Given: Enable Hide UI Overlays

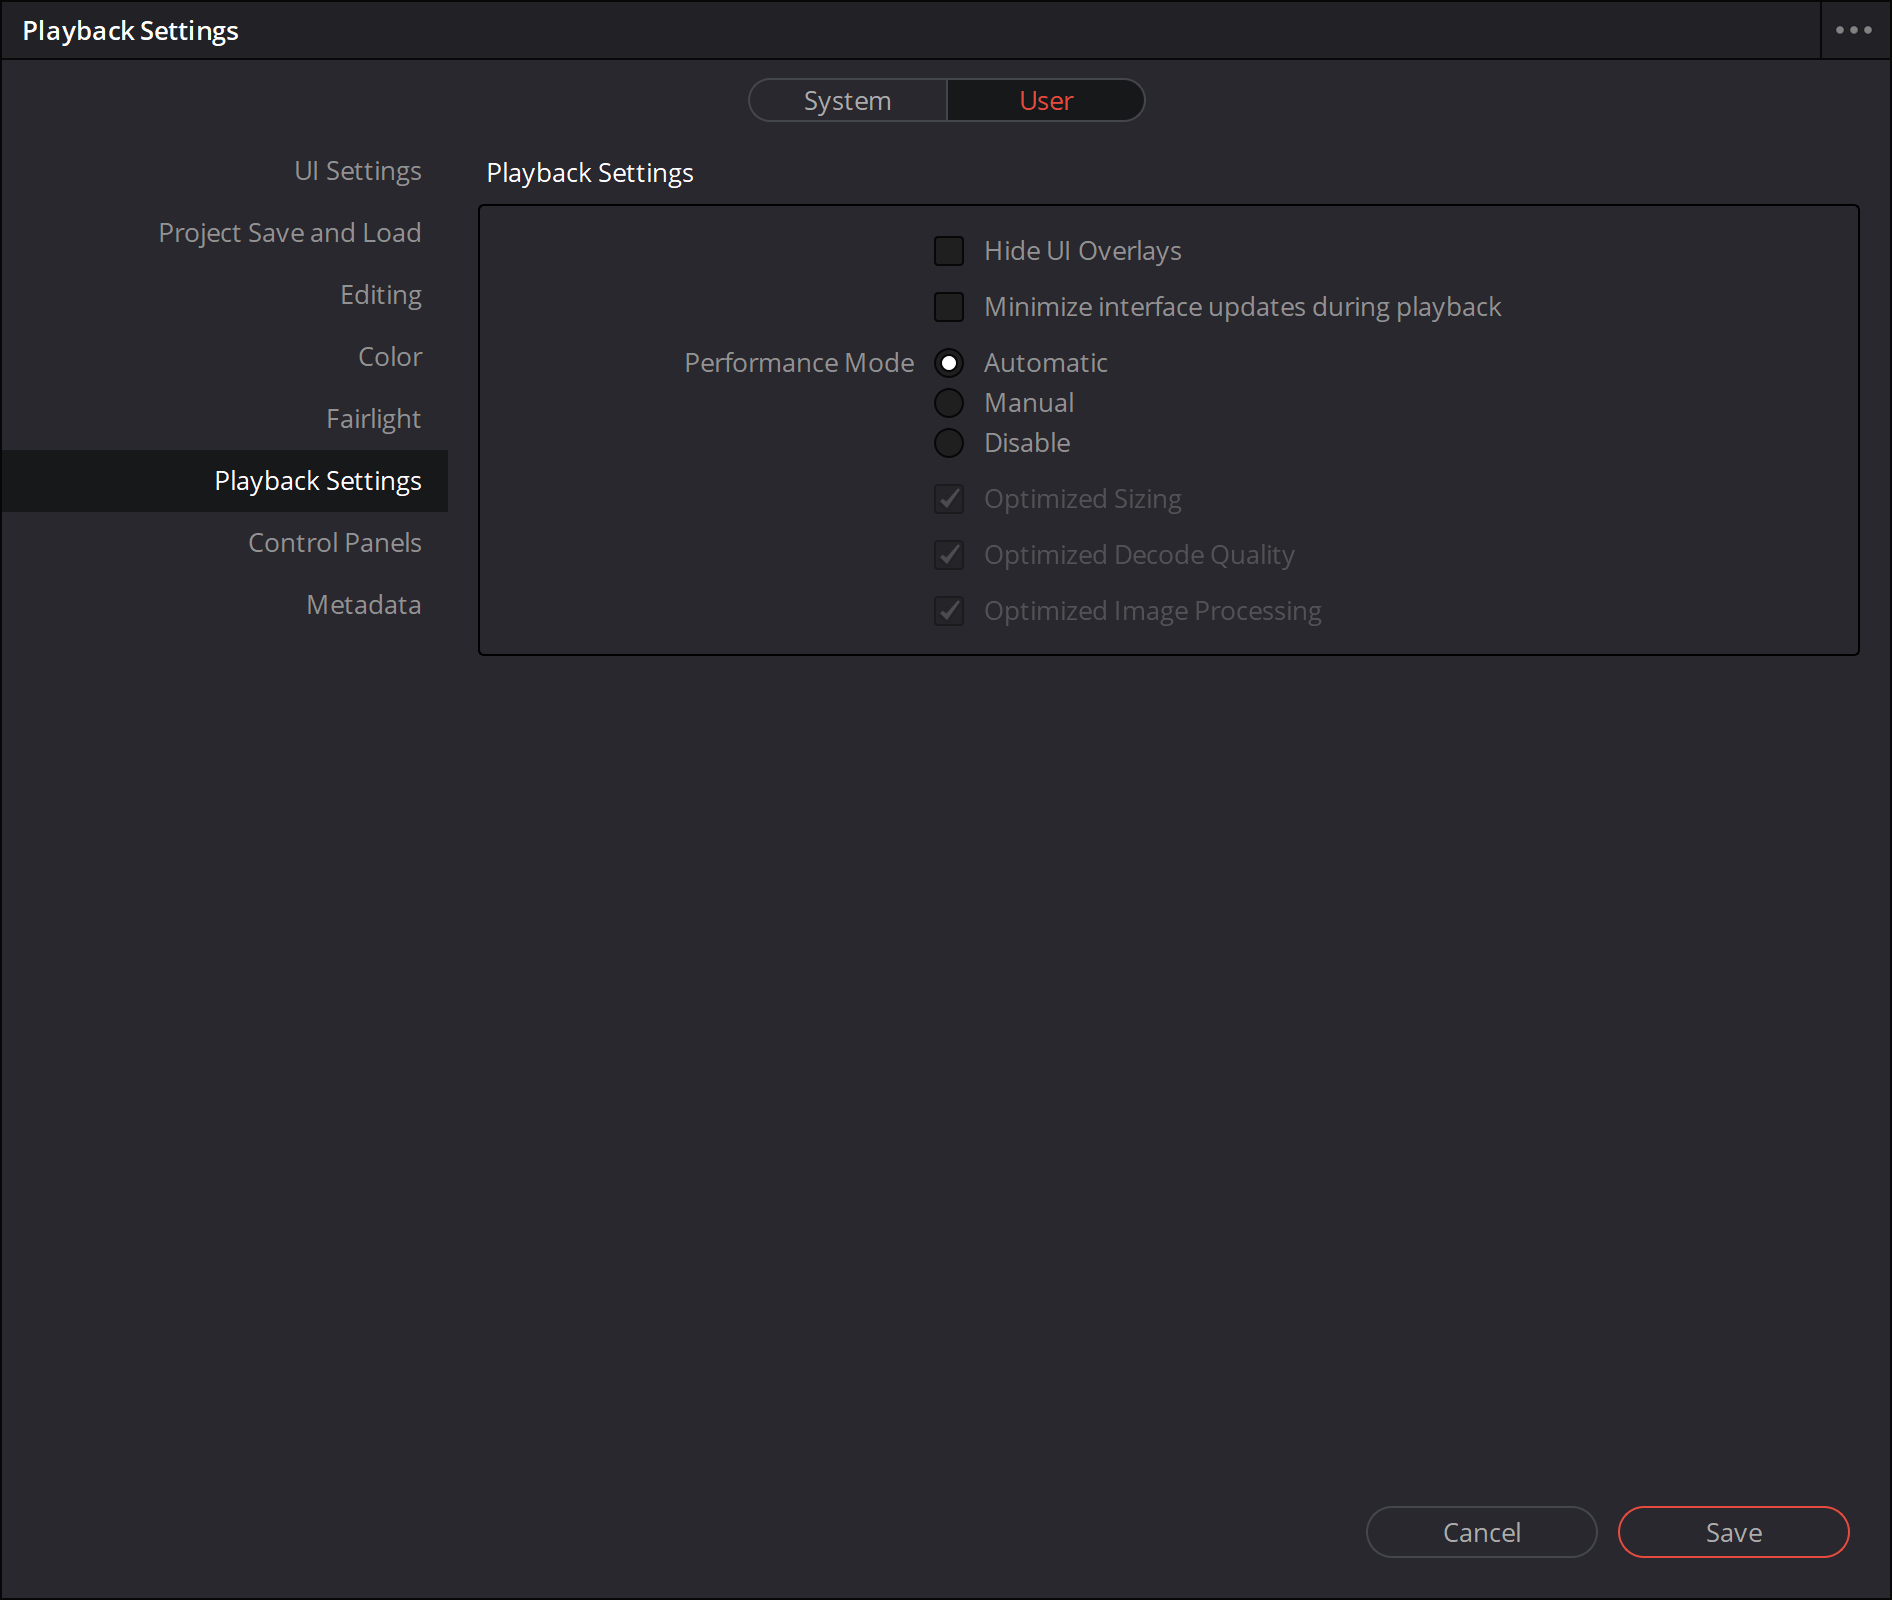Looking at the screenshot, I should point(949,251).
